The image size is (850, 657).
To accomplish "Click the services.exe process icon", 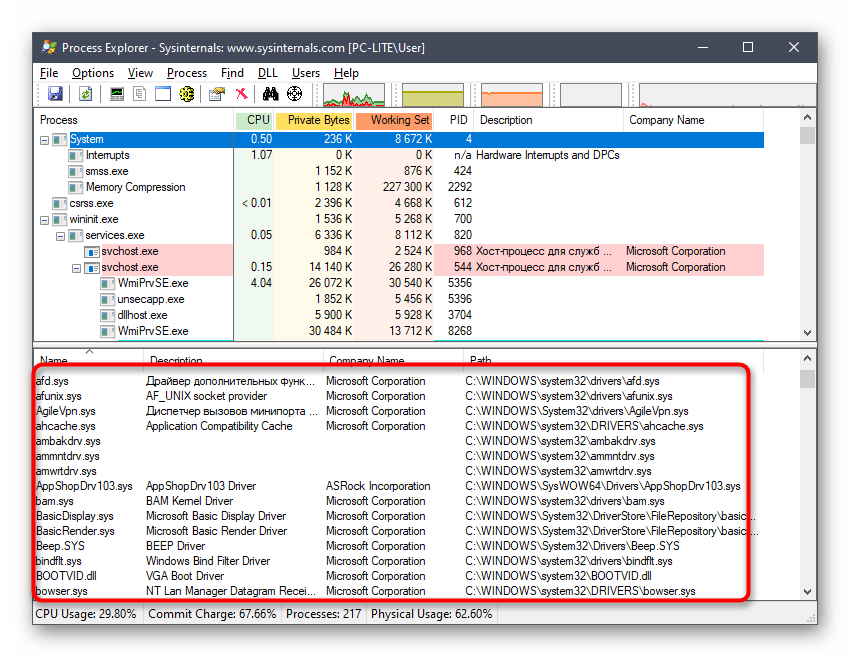I will click(x=76, y=235).
